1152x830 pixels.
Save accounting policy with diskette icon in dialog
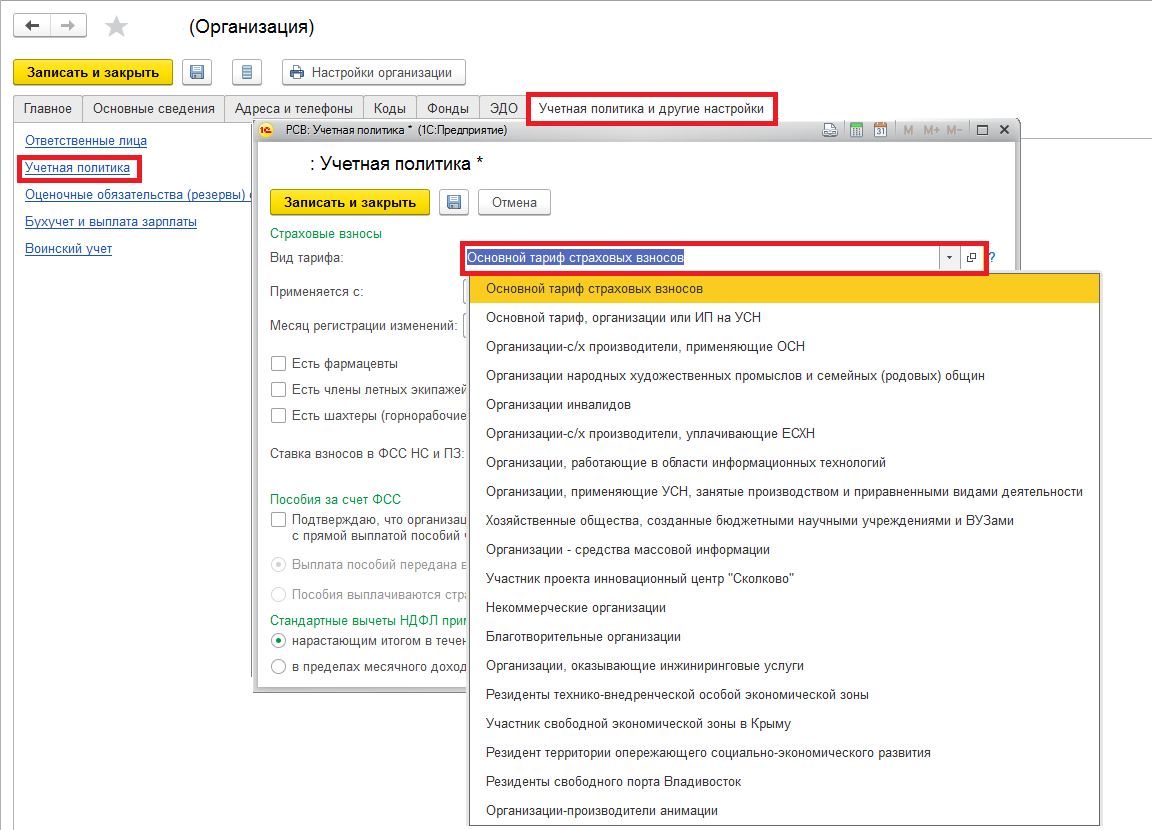454,202
